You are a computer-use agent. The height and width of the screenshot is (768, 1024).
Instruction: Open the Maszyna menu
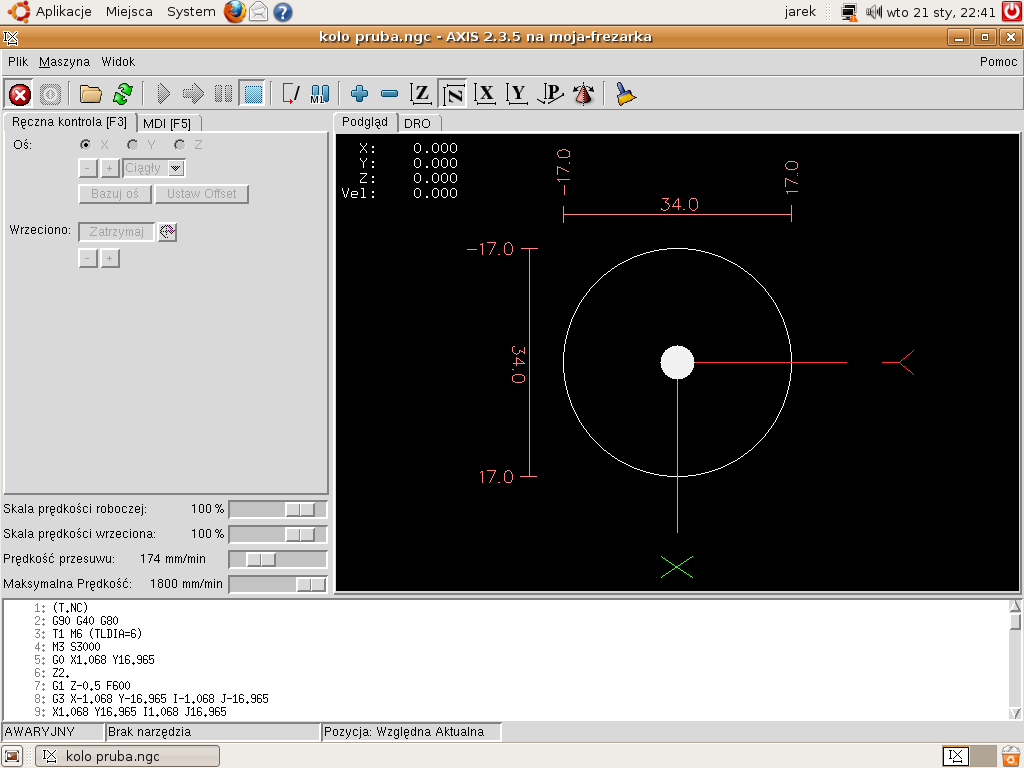coord(64,61)
